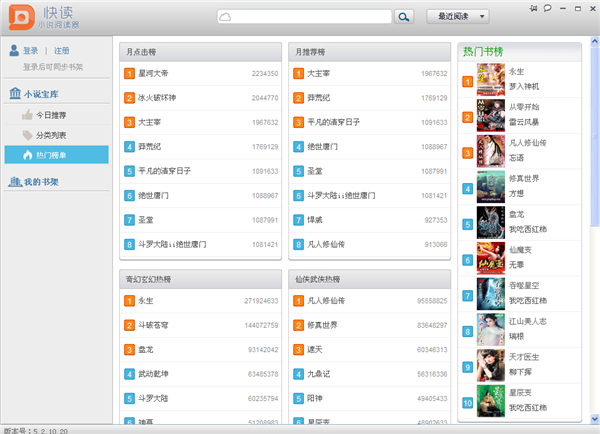The image size is (600, 434).
Task: Click the flame icon beside 热门榜单
Action: click(x=27, y=155)
